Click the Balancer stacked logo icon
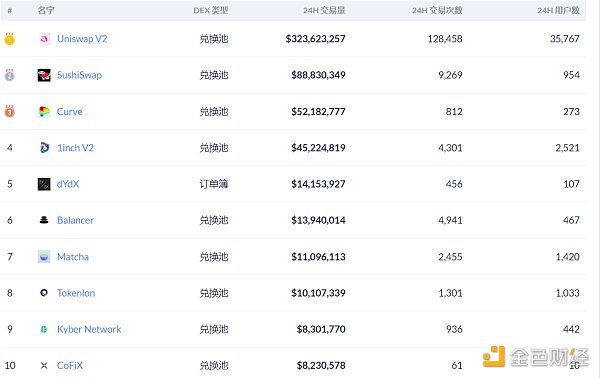 [44, 220]
